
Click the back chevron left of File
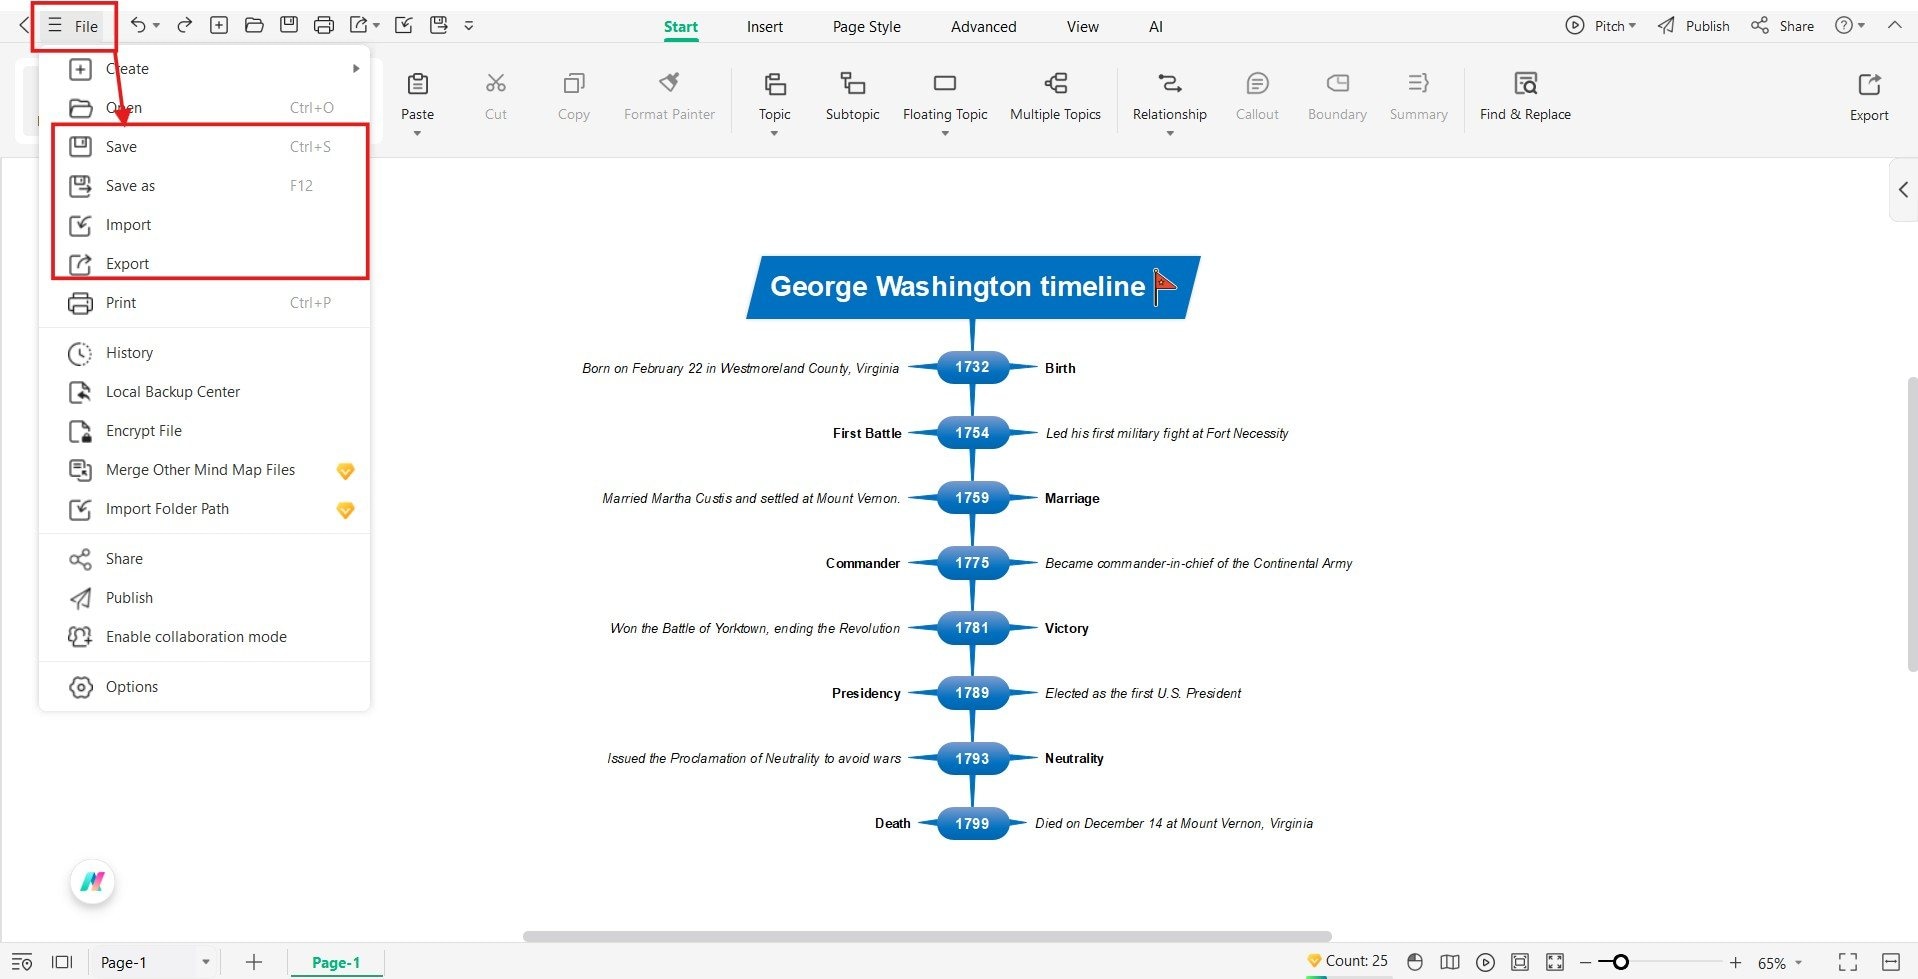point(23,25)
